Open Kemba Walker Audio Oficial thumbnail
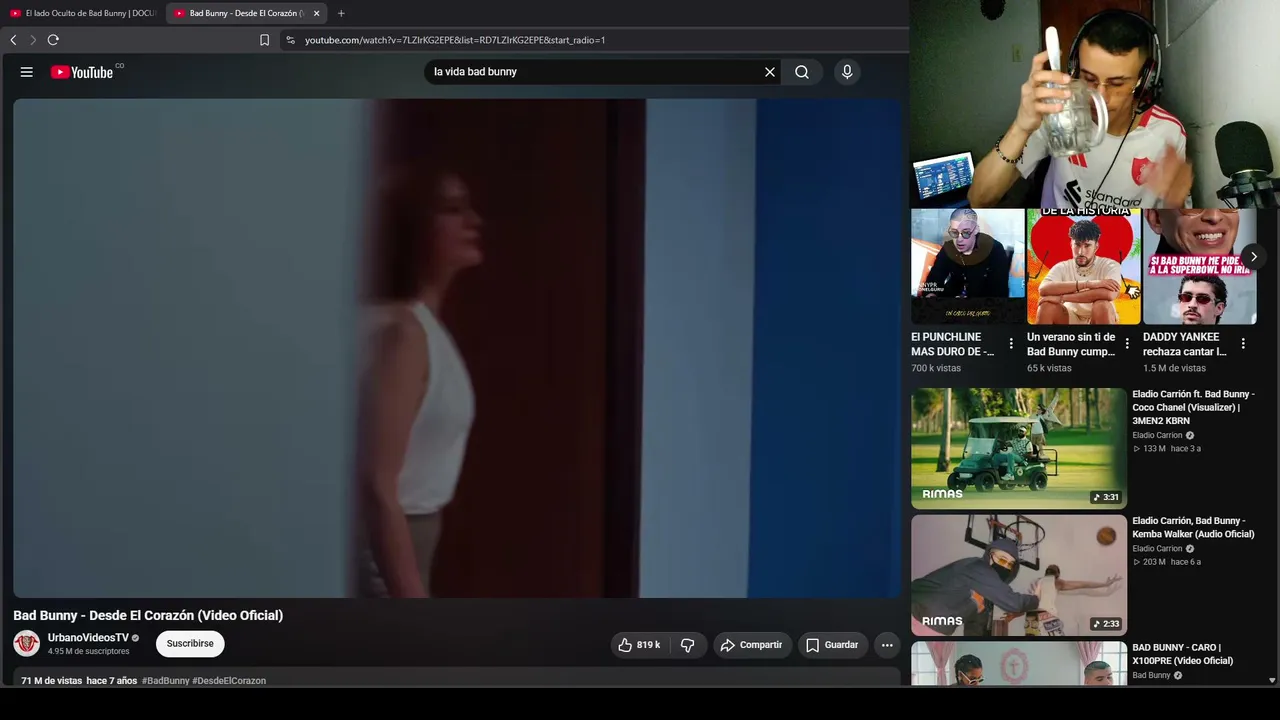 pyautogui.click(x=1019, y=575)
